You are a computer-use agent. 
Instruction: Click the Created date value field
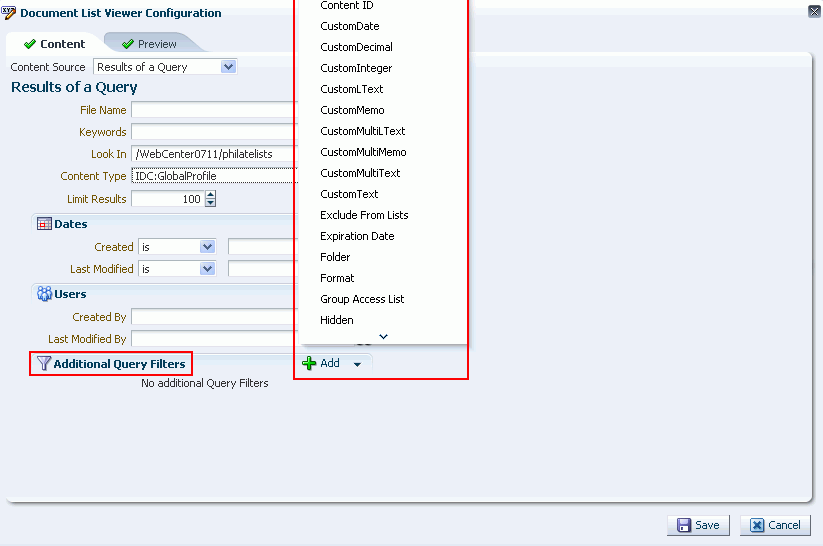click(x=263, y=247)
